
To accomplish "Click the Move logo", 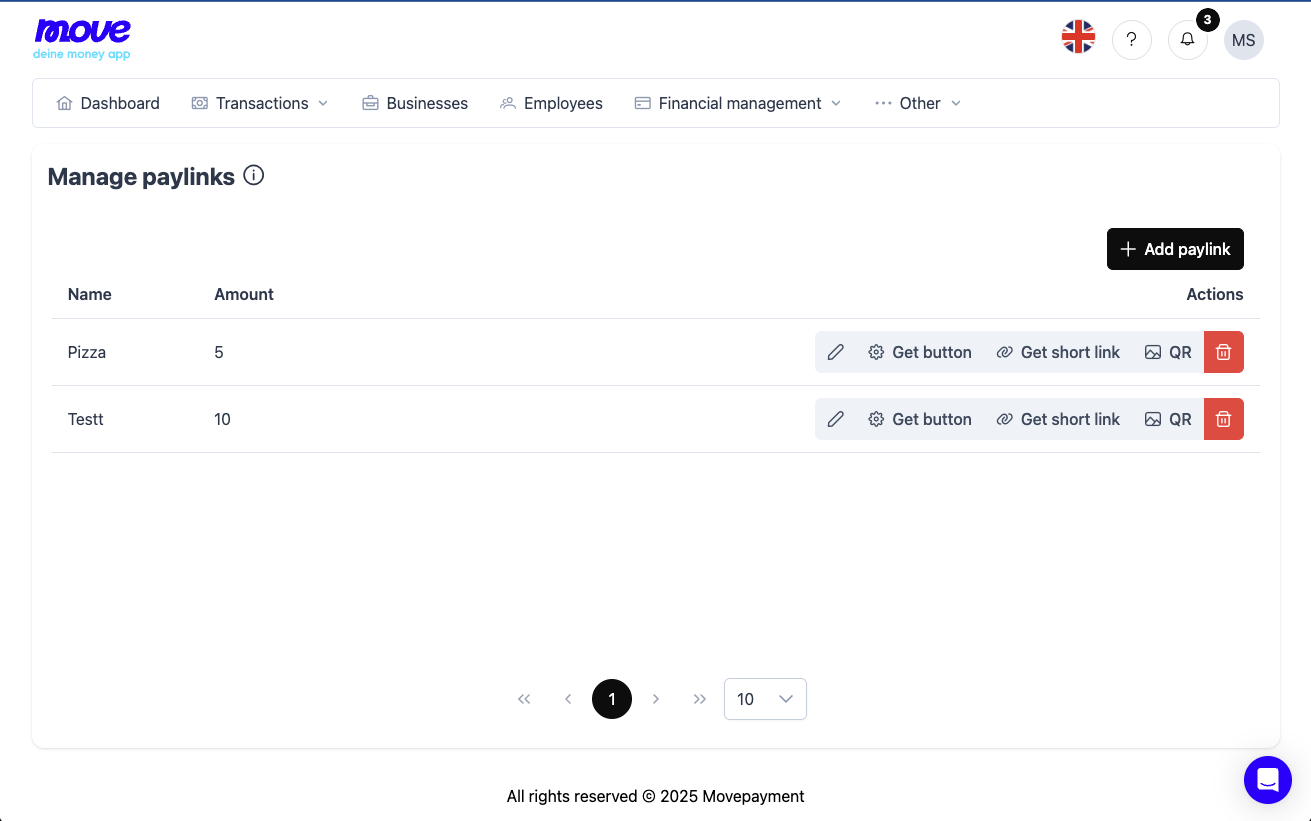I will click(82, 40).
